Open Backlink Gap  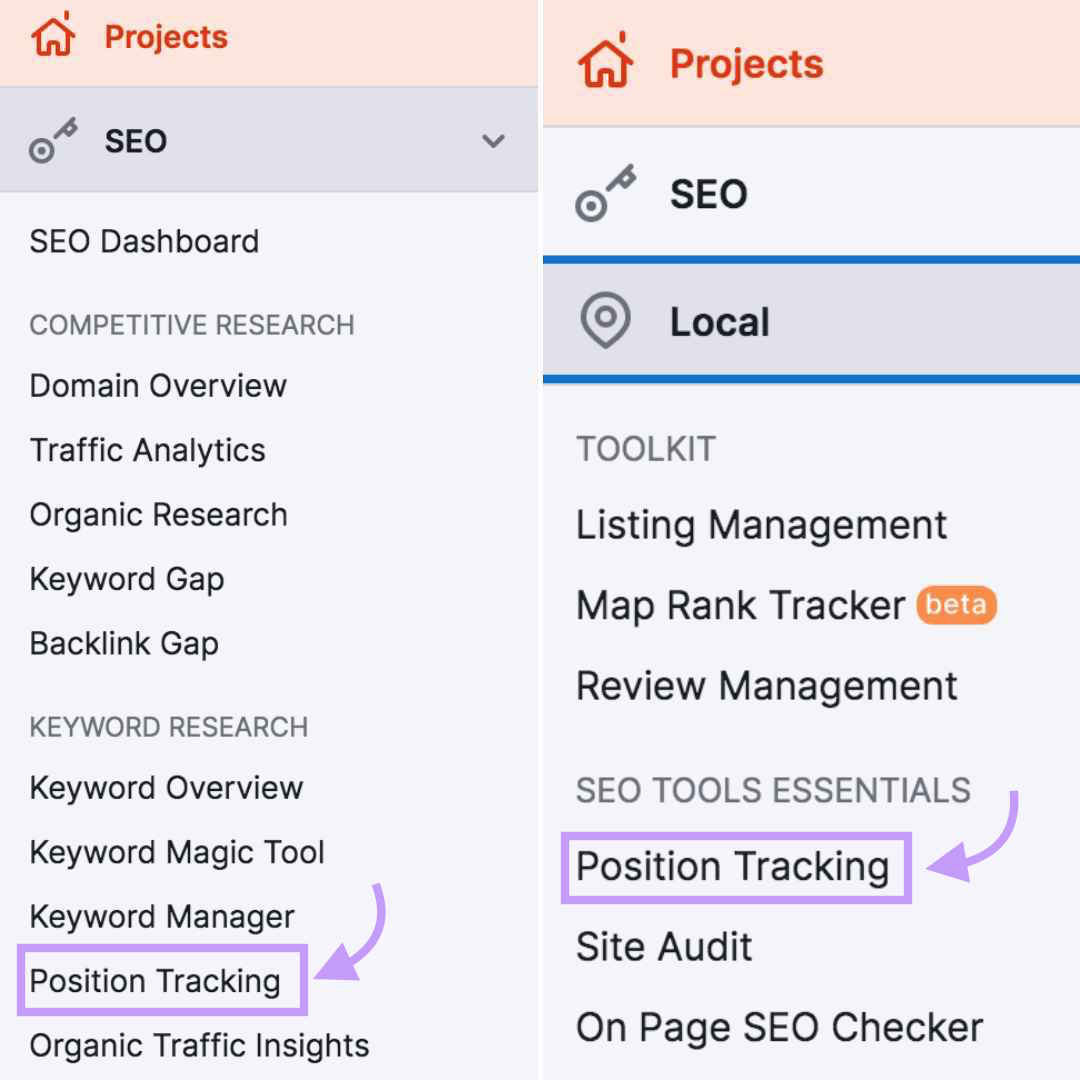124,643
